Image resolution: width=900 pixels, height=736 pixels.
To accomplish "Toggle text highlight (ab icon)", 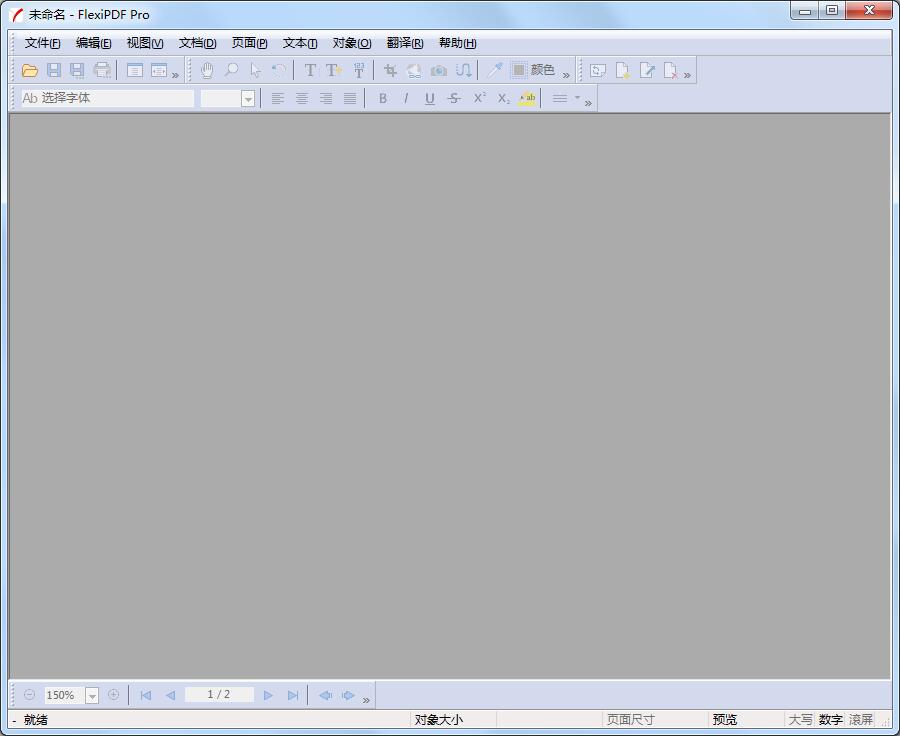I will (527, 98).
